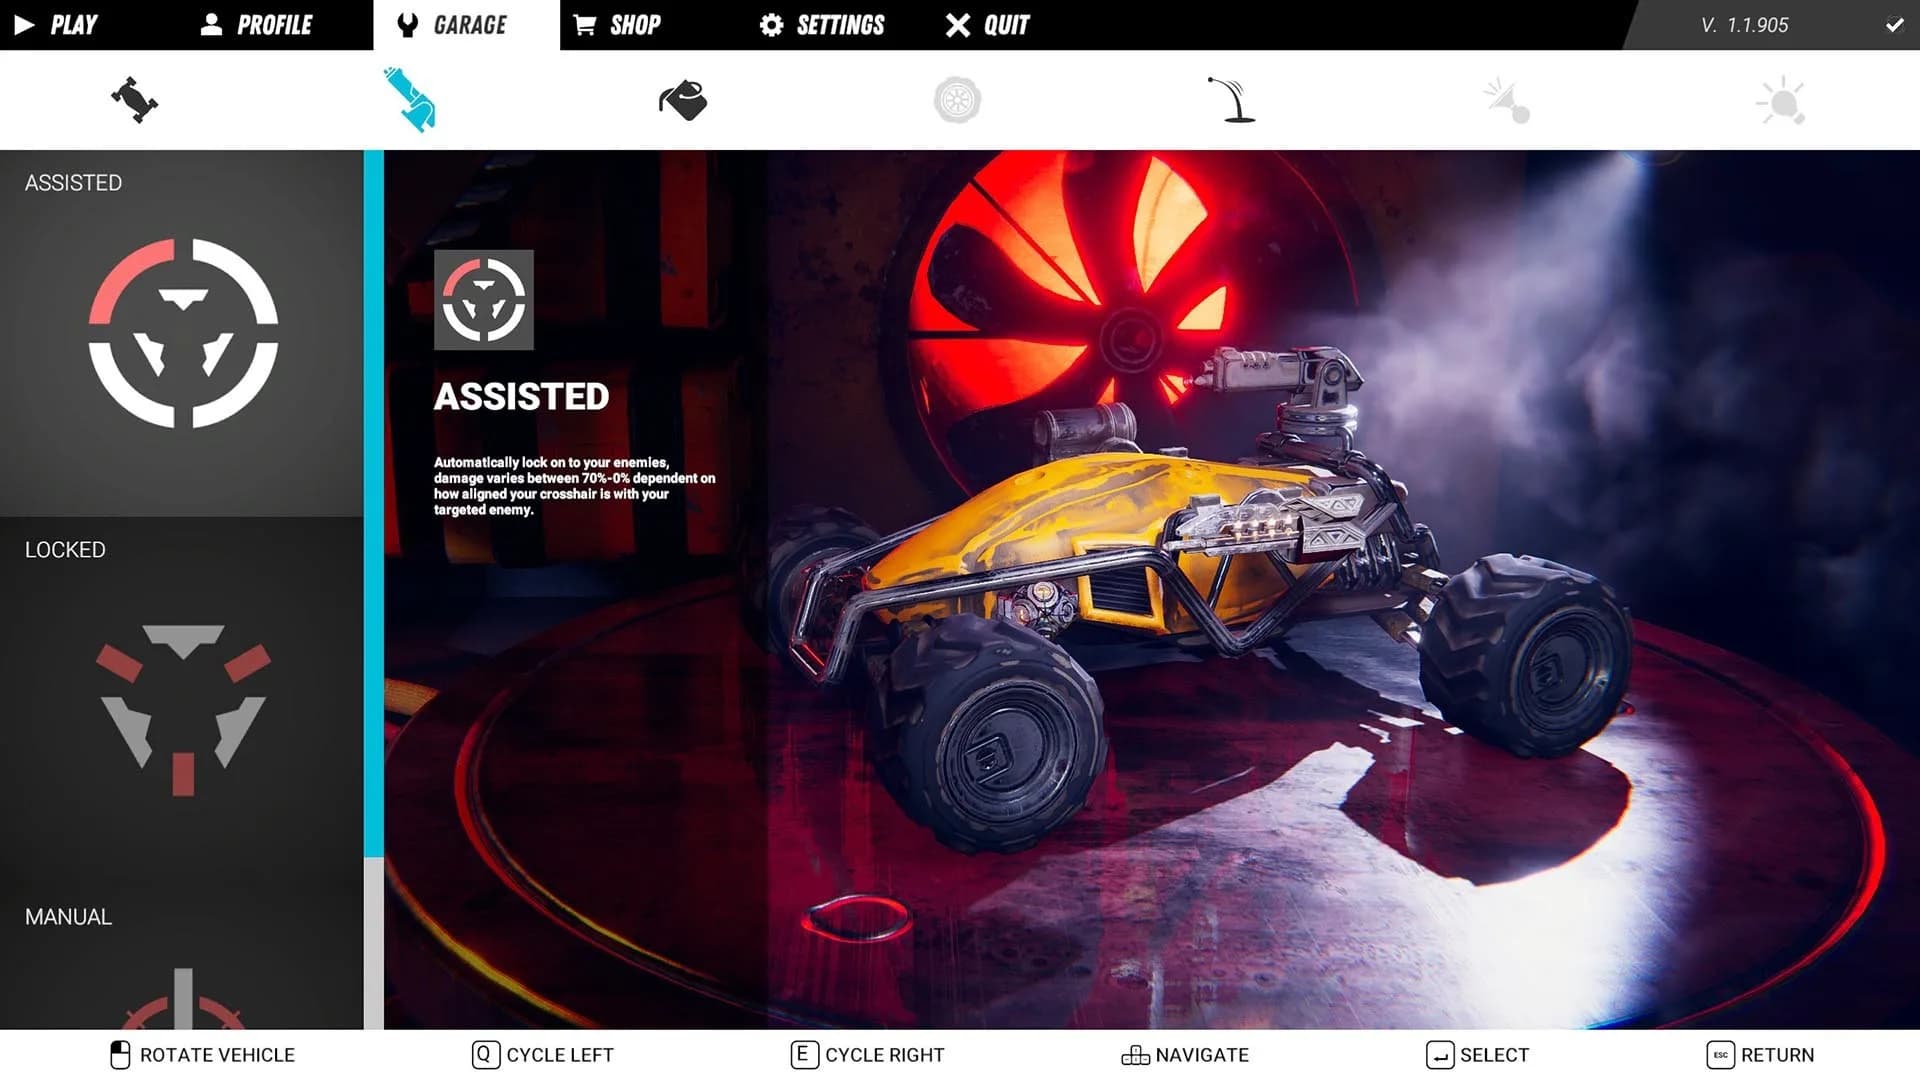The width and height of the screenshot is (1920, 1080).
Task: Select the weapon category icon
Action: (410, 99)
